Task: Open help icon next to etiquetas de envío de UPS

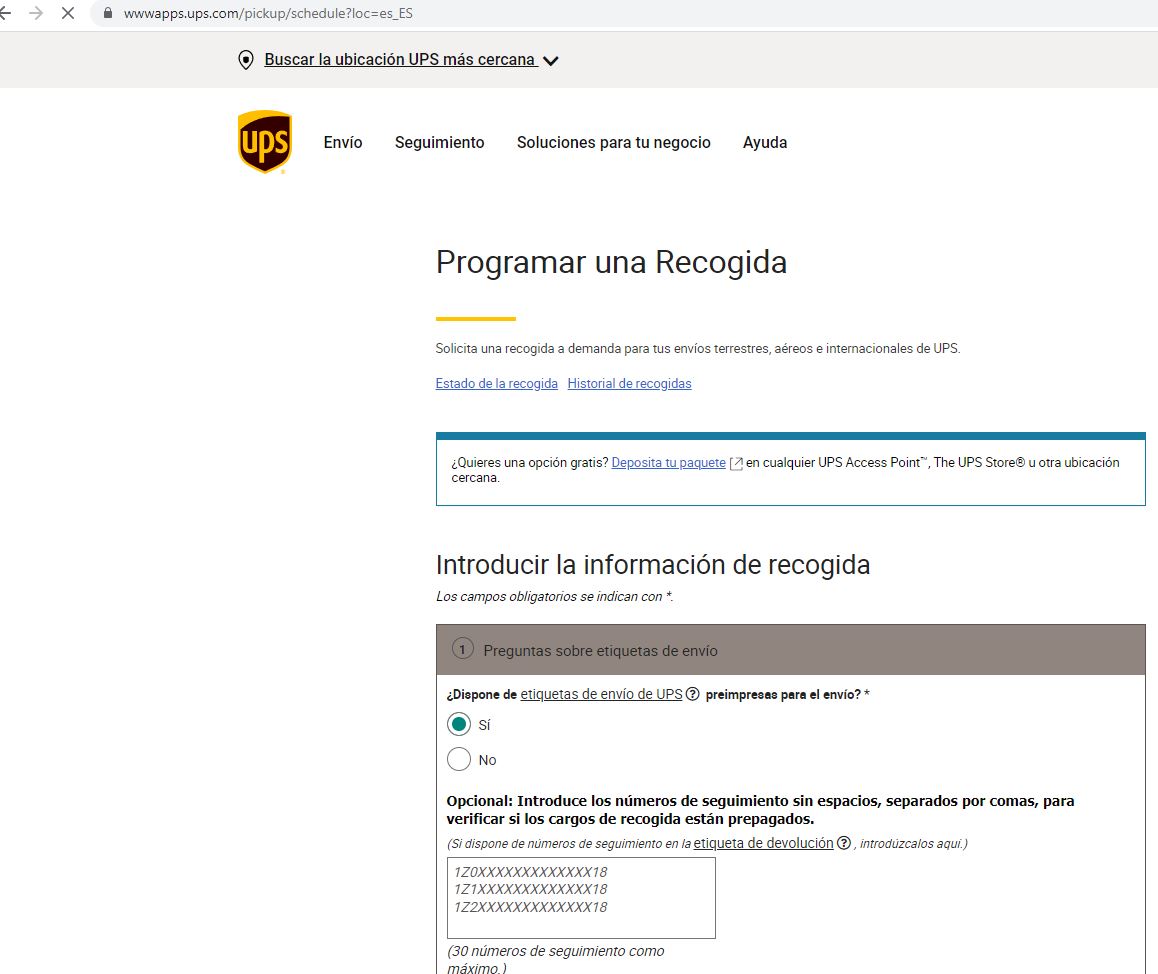Action: pyautogui.click(x=692, y=694)
